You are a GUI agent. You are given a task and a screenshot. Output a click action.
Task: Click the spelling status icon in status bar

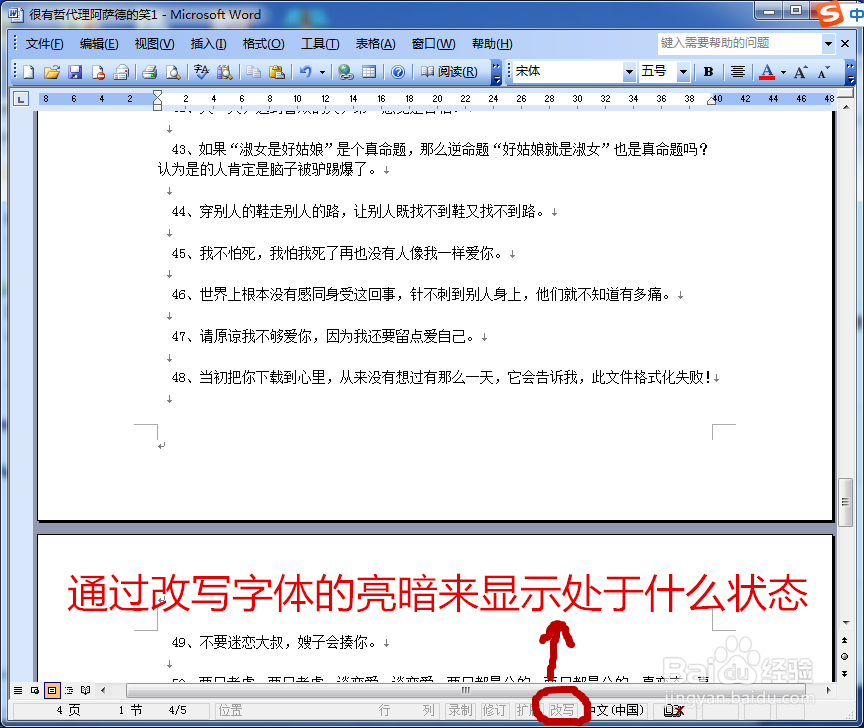673,711
